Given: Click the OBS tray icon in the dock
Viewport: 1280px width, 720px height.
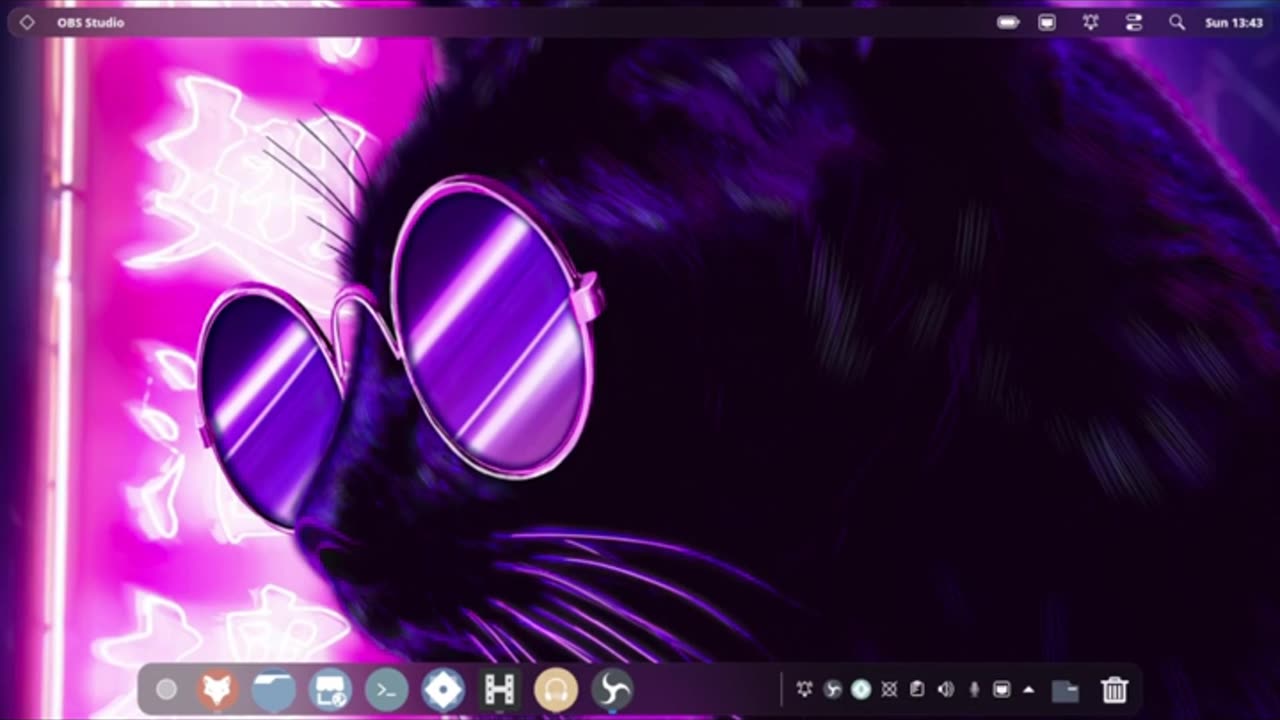Looking at the screenshot, I should 832,689.
